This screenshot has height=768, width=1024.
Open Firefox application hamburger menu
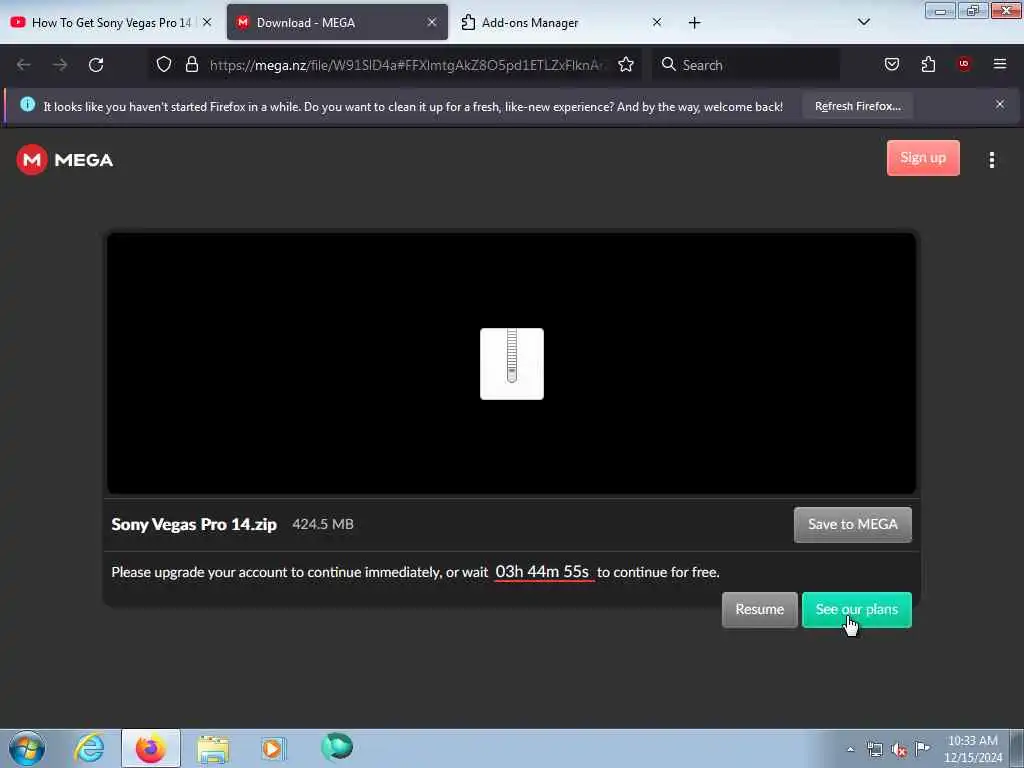[1000, 64]
